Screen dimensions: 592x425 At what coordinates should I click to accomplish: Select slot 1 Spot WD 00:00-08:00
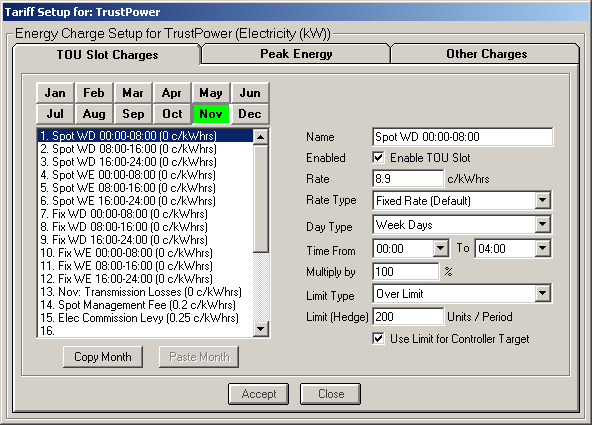pyautogui.click(x=145, y=136)
